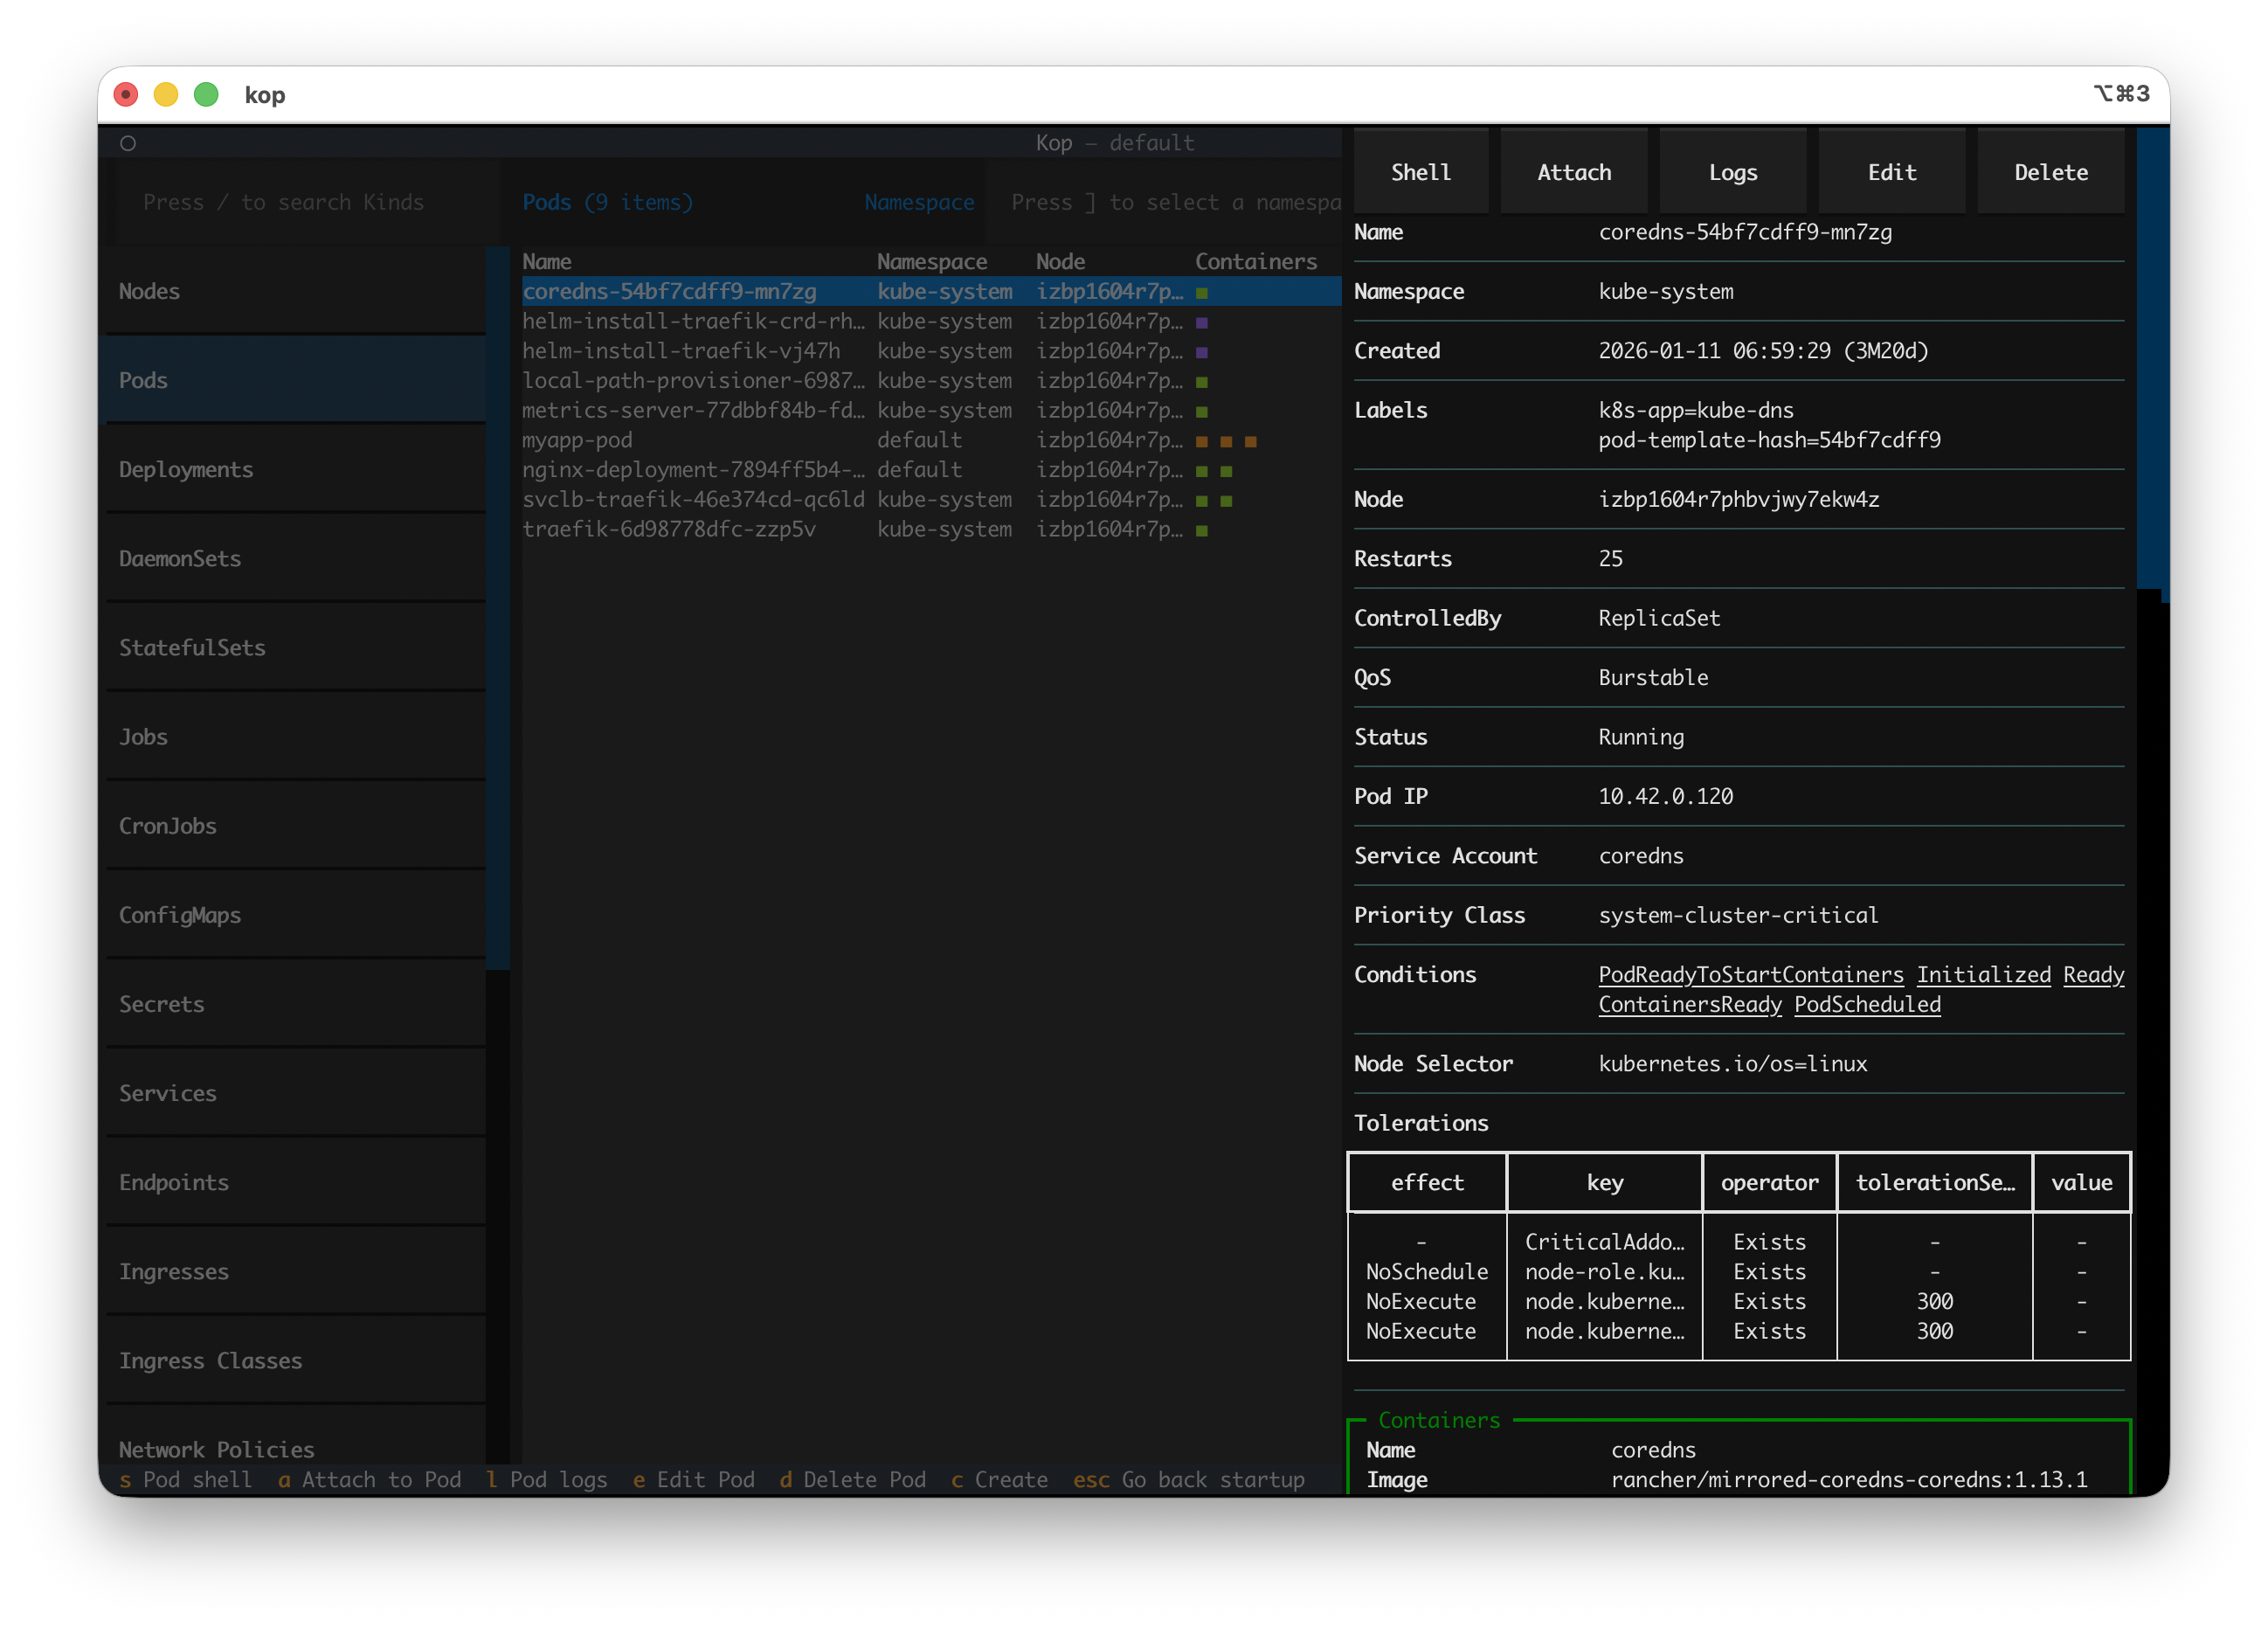
Task: Click the green container square of traefik-6d98778dfc-zzp5v
Action: click(x=1202, y=530)
